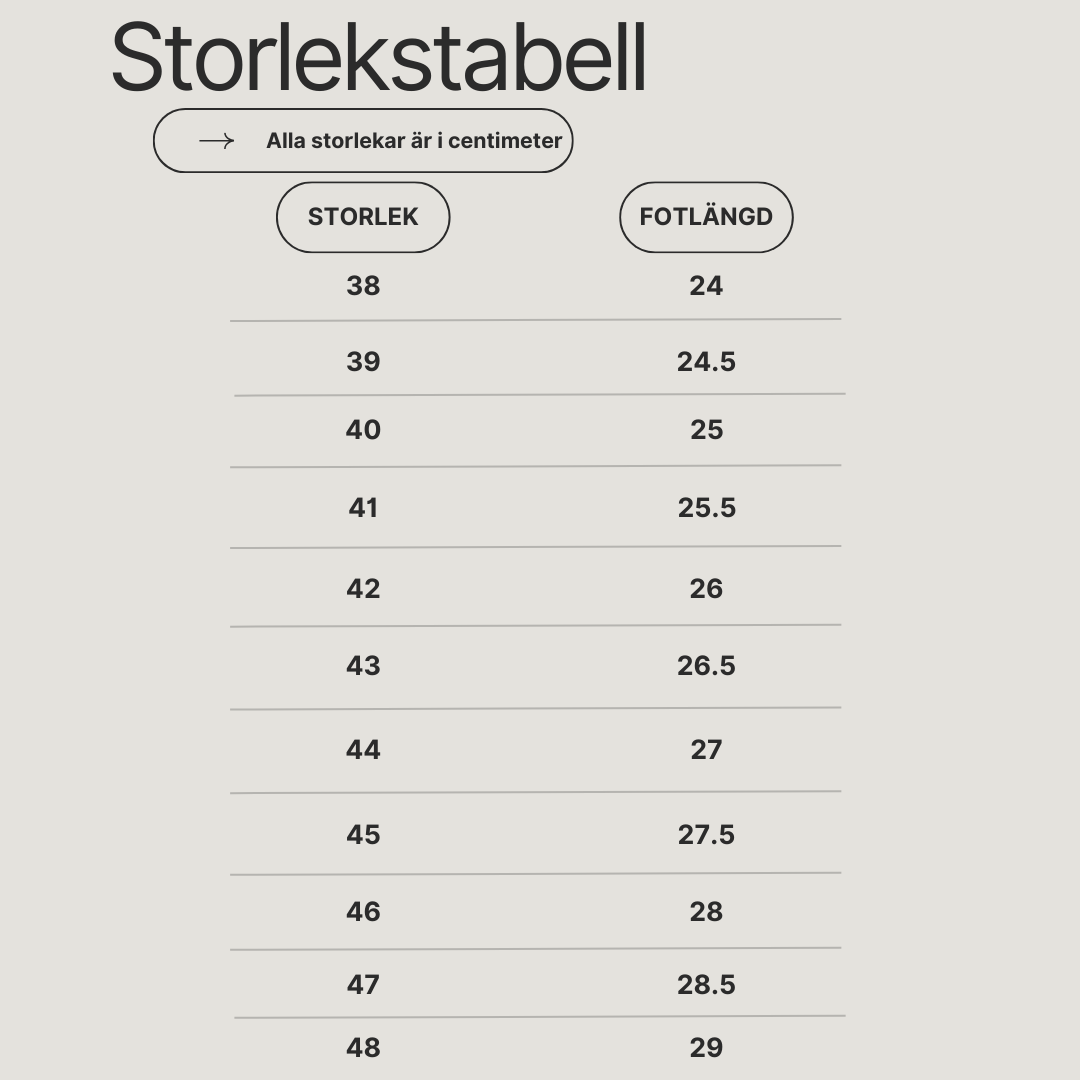The width and height of the screenshot is (1080, 1080).
Task: Click the FOTLÄNGD column header pill
Action: tap(706, 217)
